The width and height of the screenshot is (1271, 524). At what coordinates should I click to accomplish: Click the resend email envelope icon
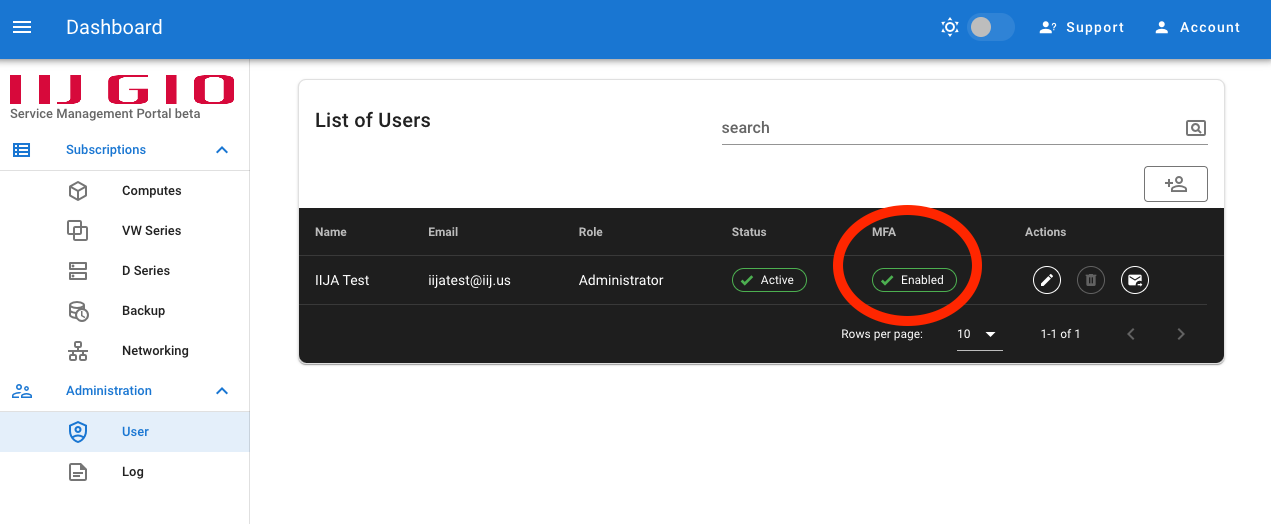point(1135,280)
